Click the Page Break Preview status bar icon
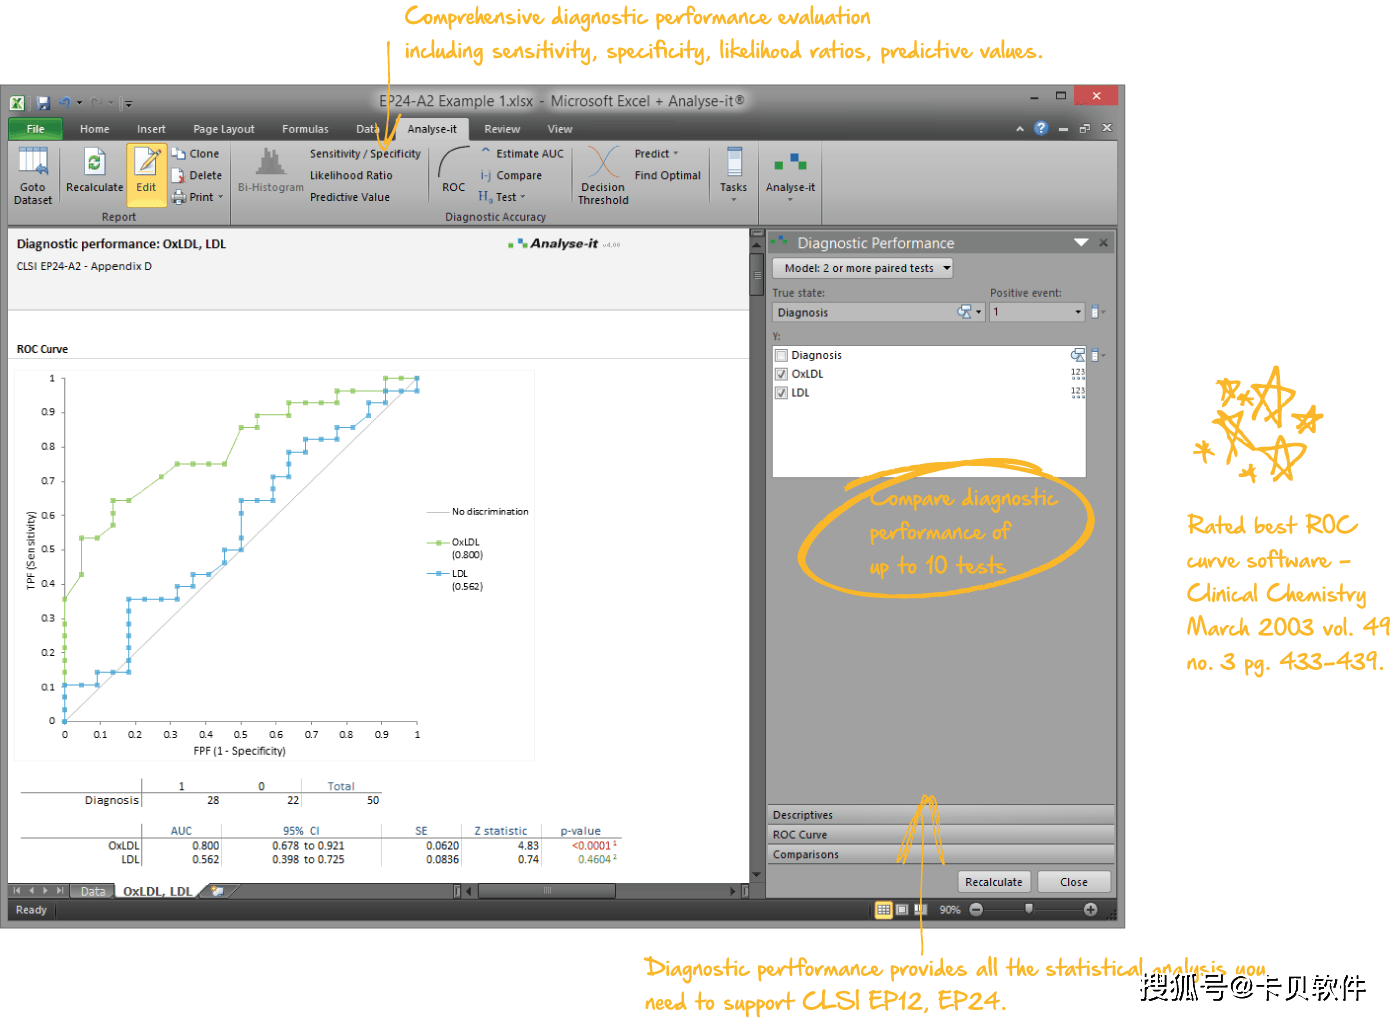The image size is (1400, 1018). click(920, 909)
